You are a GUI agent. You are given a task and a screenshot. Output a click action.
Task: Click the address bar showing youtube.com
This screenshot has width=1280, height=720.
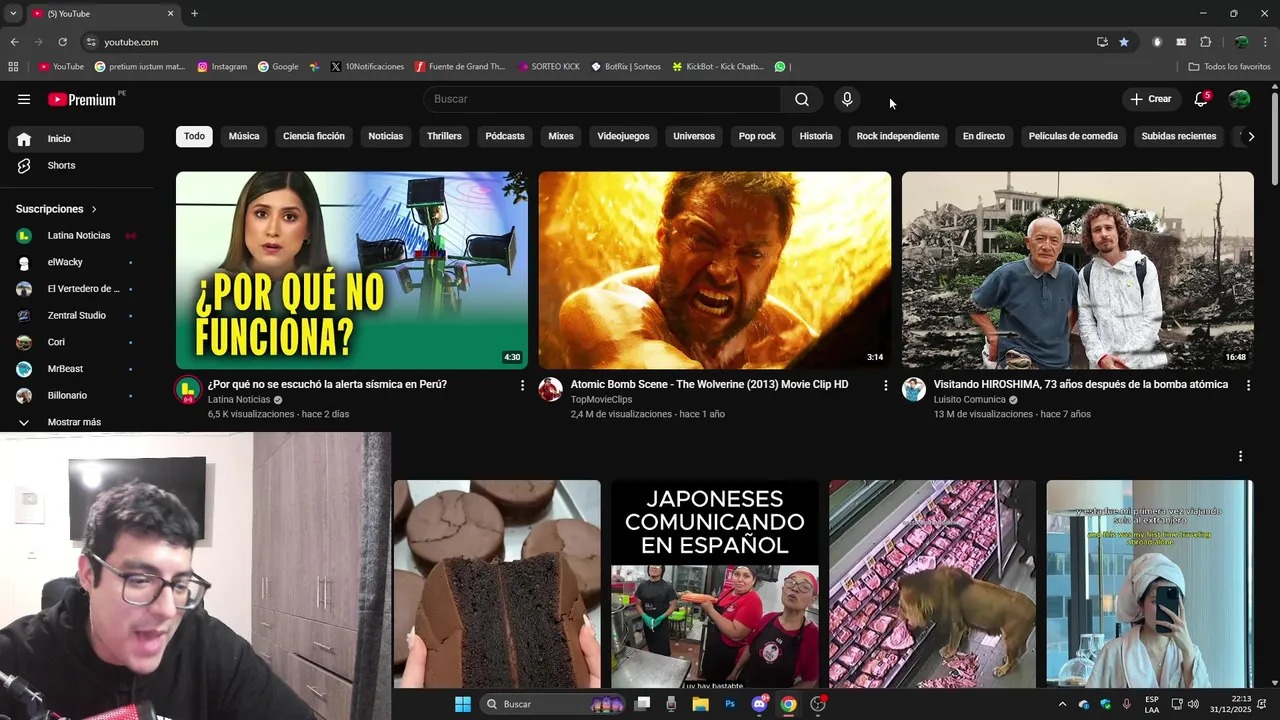[590, 42]
